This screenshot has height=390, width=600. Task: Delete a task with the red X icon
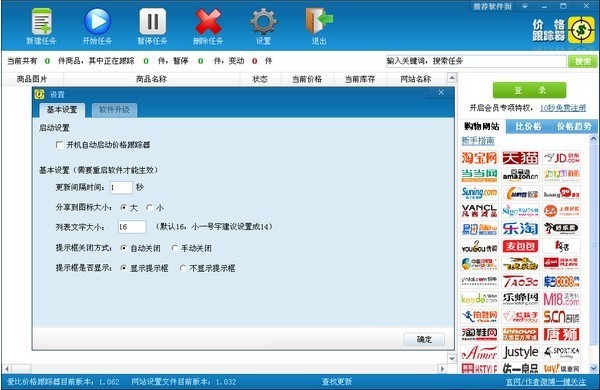point(208,22)
